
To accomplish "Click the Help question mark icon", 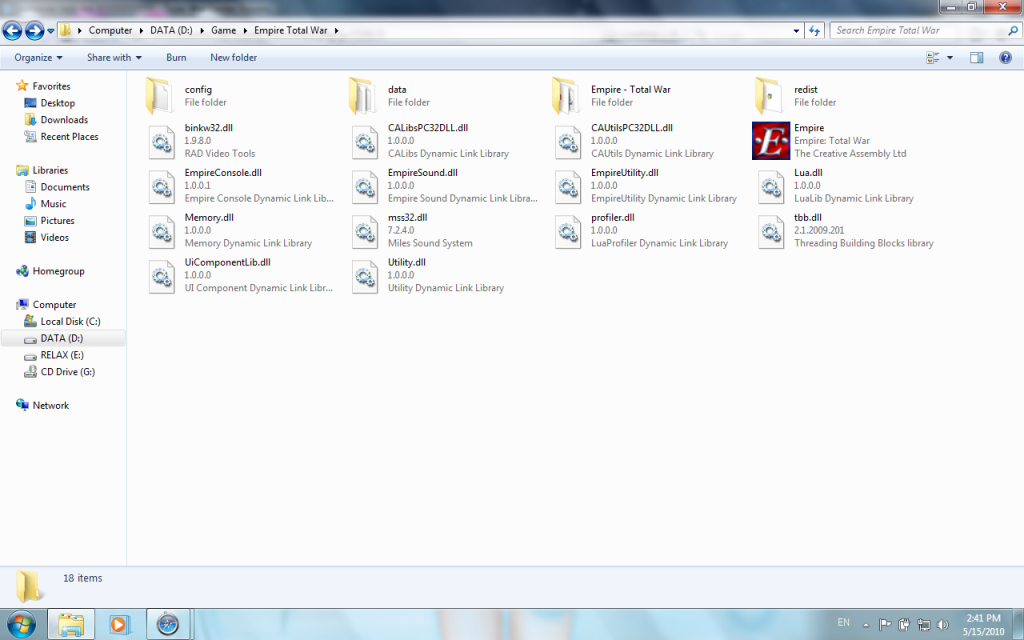I will coord(1005,58).
